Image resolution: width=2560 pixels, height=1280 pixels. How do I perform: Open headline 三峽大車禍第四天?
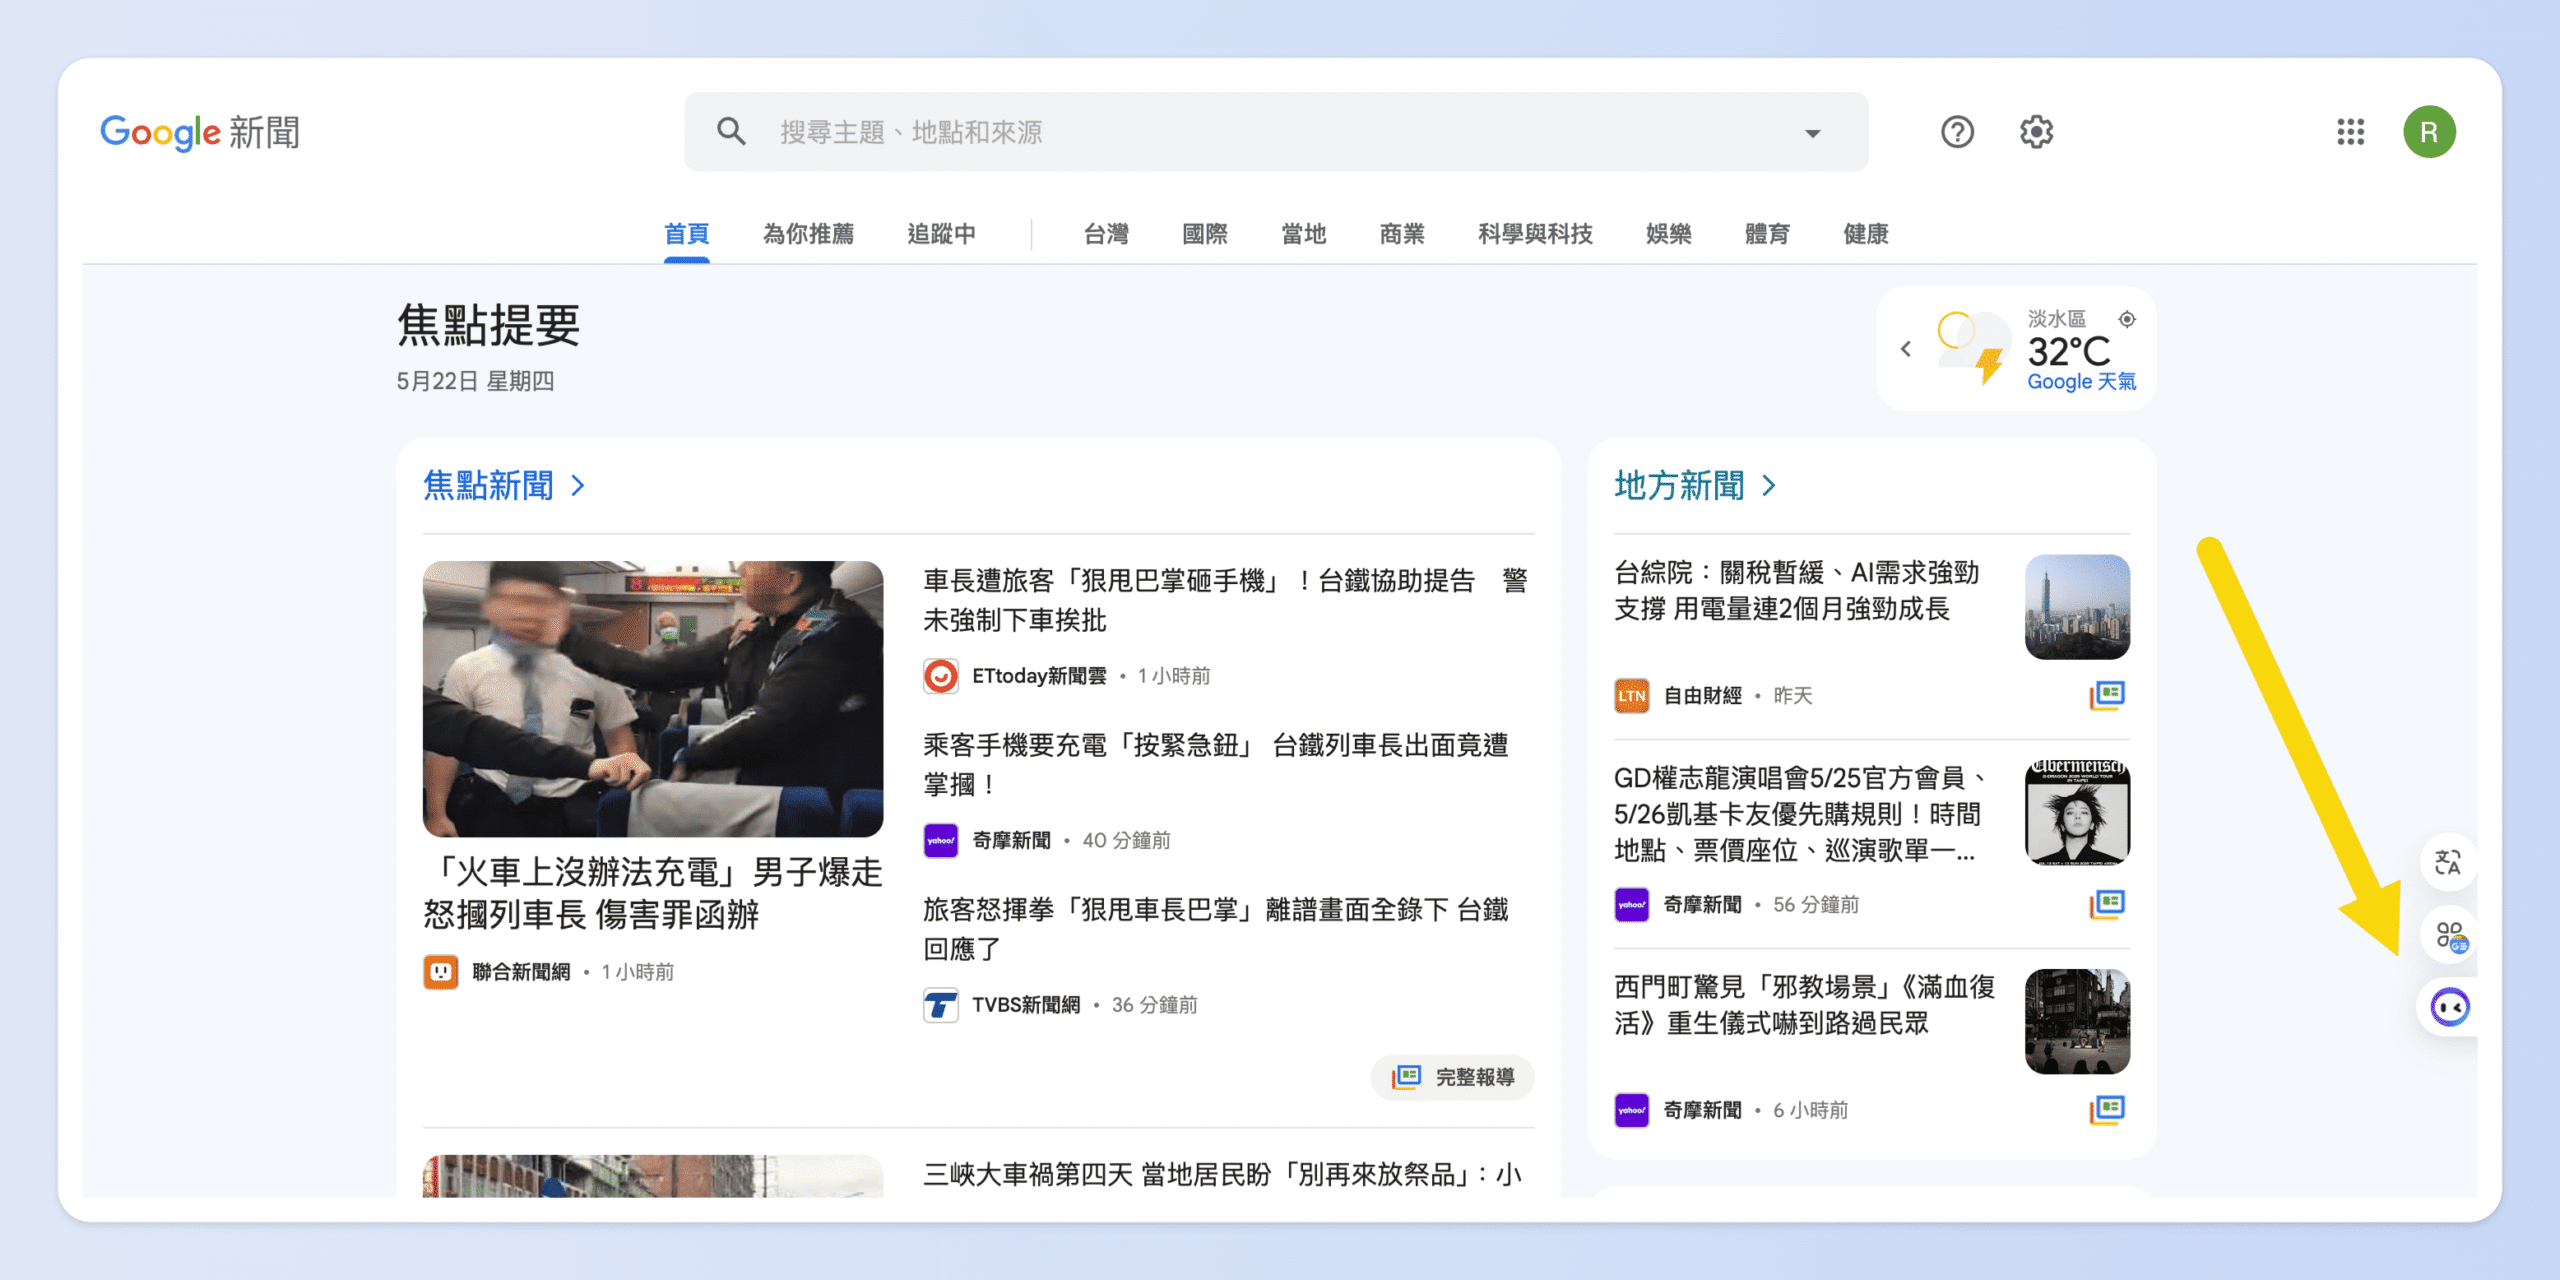(1222, 1175)
